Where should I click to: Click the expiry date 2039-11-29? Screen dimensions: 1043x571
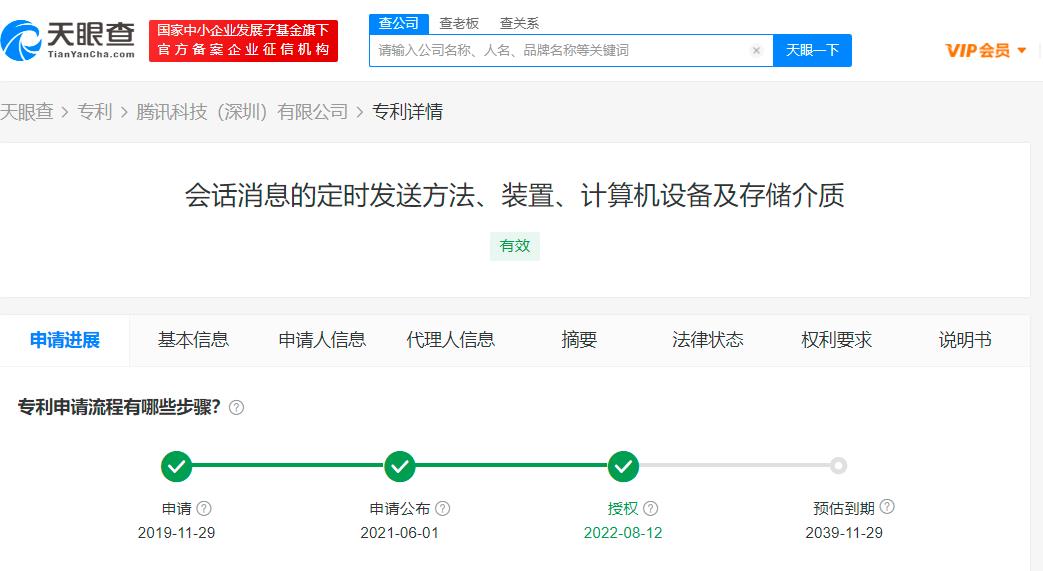[844, 533]
